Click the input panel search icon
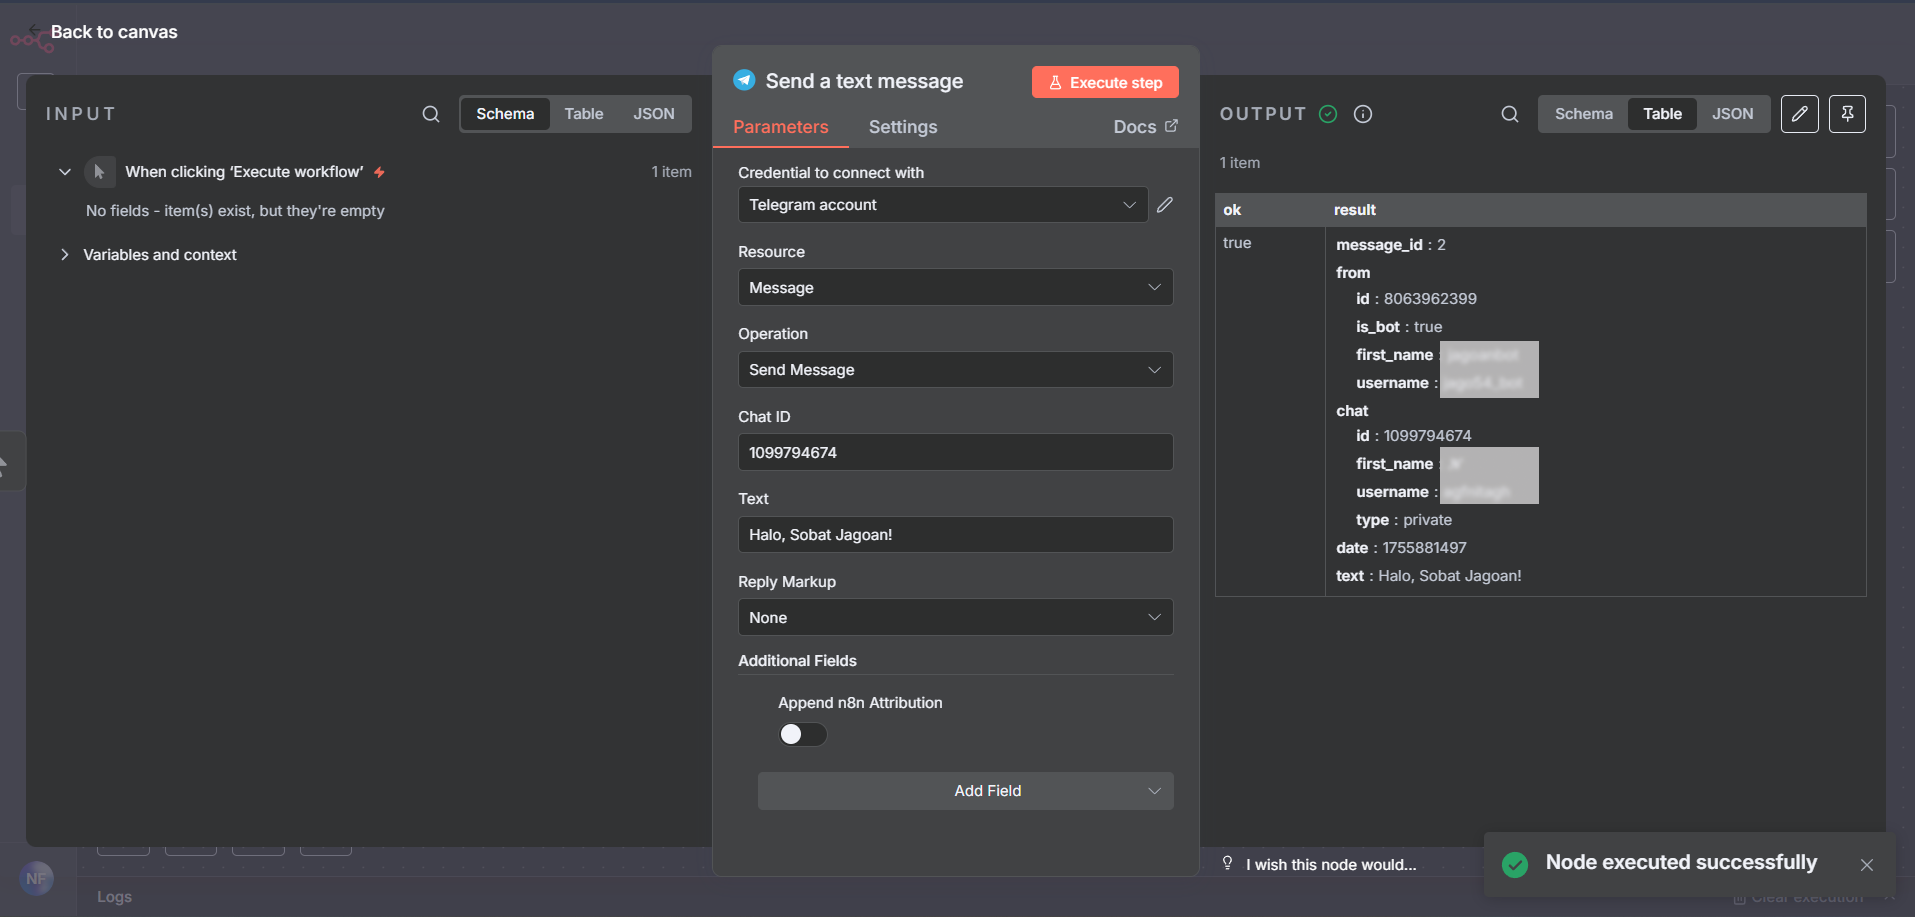This screenshot has height=917, width=1915. [431, 114]
